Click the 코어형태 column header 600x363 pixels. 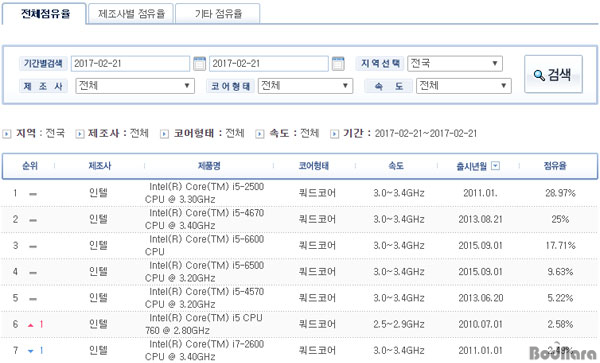pyautogui.click(x=314, y=166)
